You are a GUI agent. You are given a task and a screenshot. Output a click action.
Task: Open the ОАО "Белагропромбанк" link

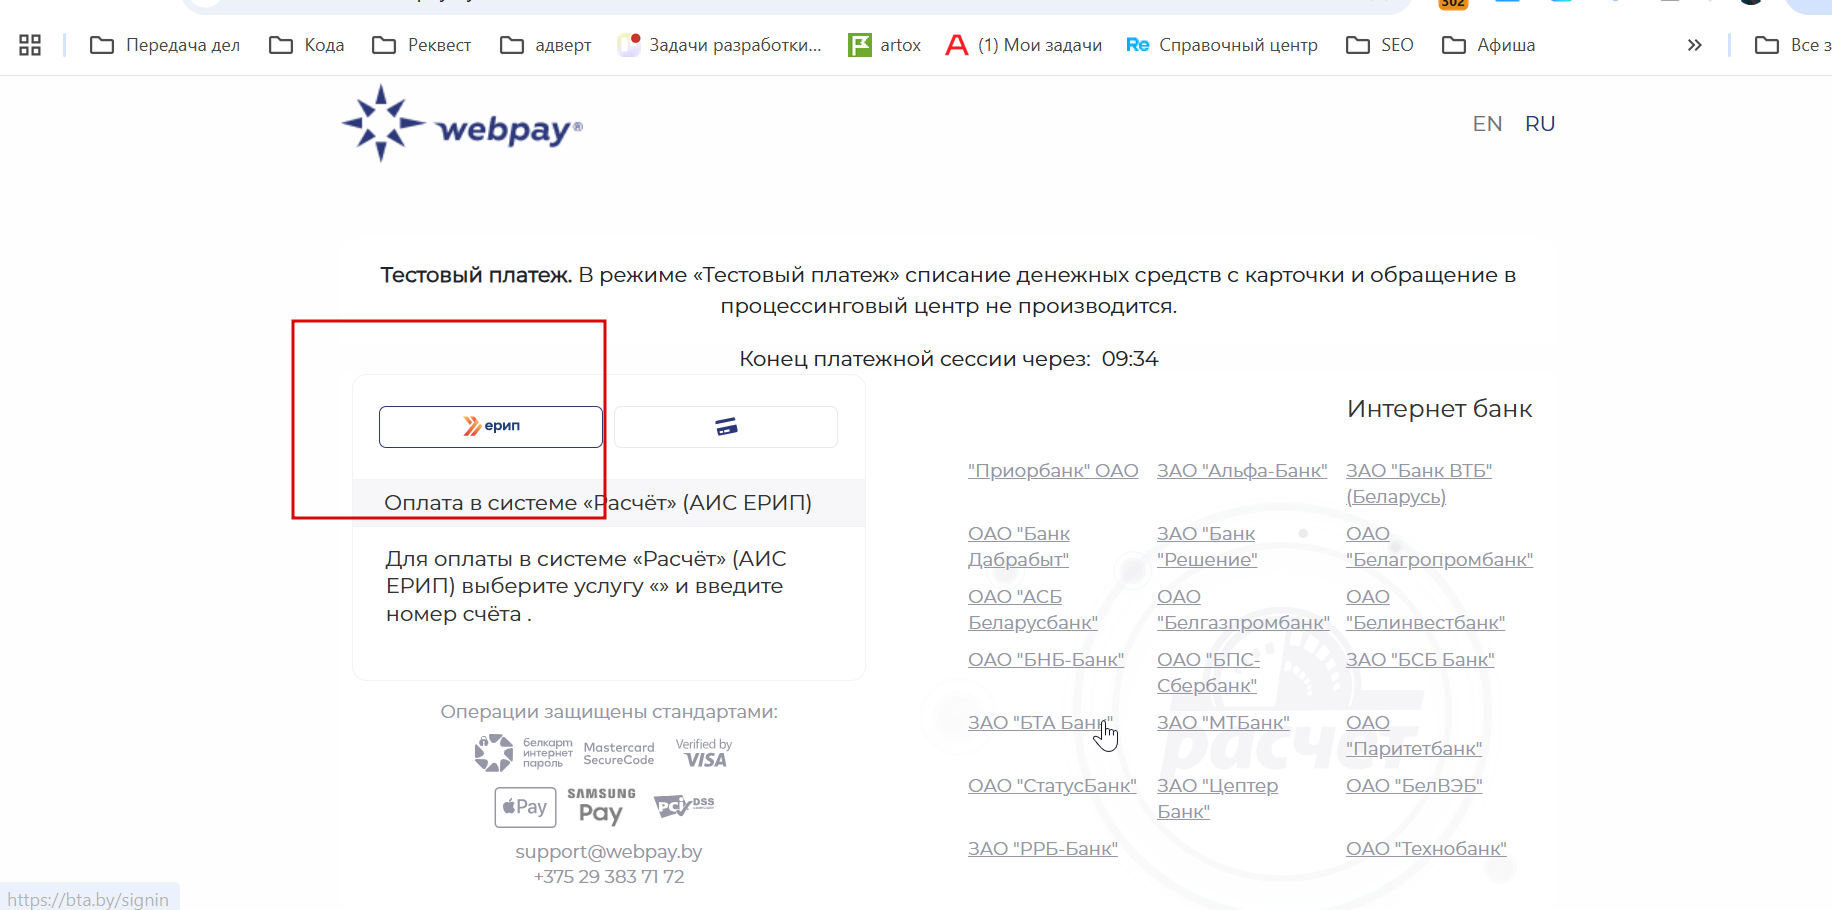[1439, 547]
